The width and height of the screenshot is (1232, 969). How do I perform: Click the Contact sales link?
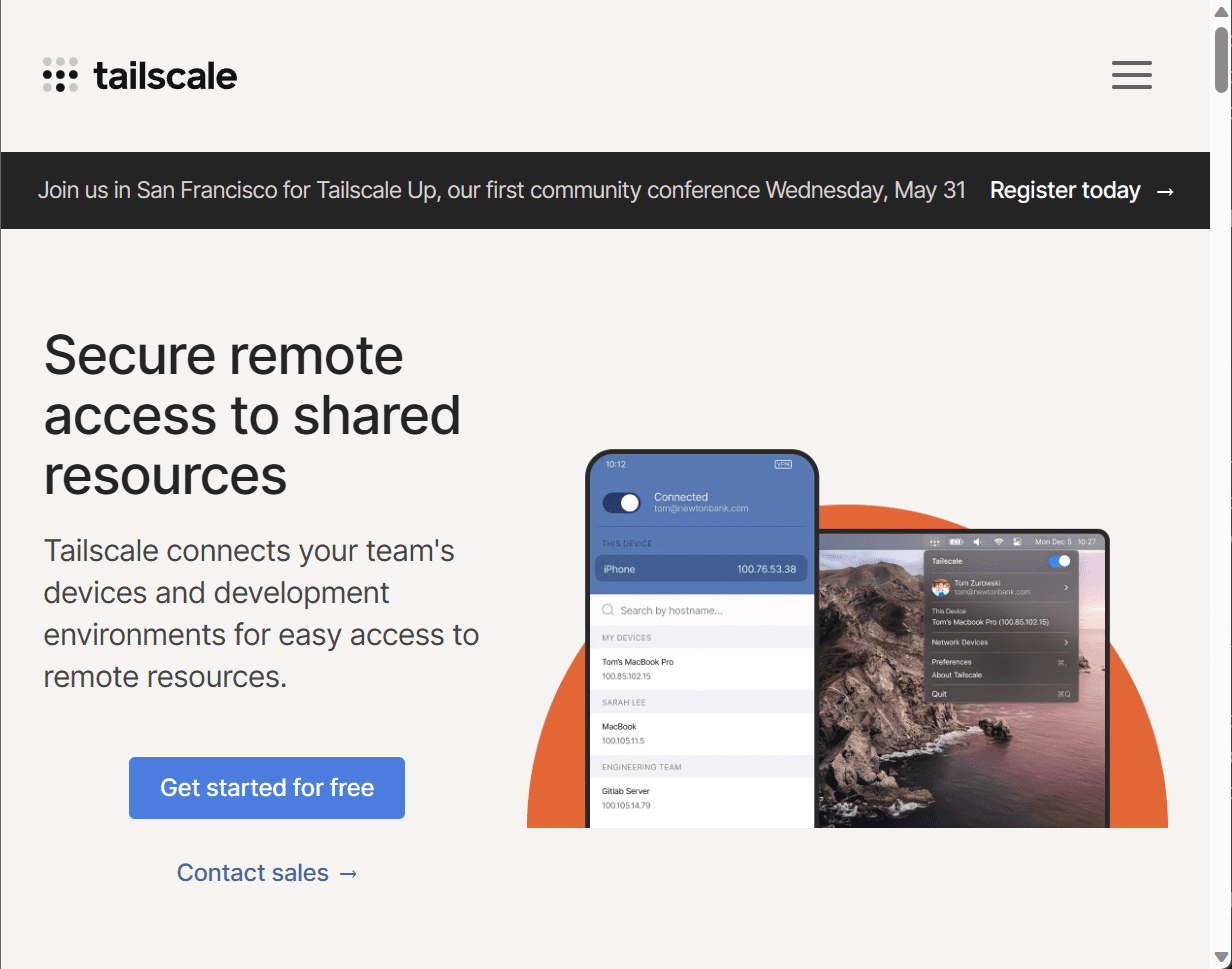266,872
